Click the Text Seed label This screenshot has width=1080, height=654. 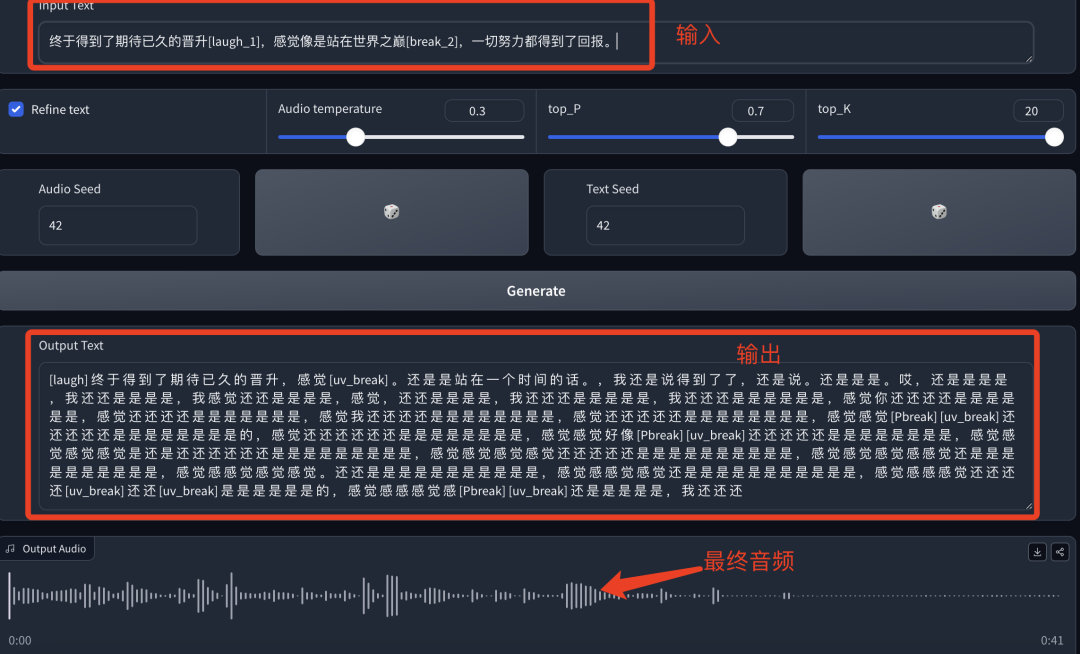tap(612, 189)
